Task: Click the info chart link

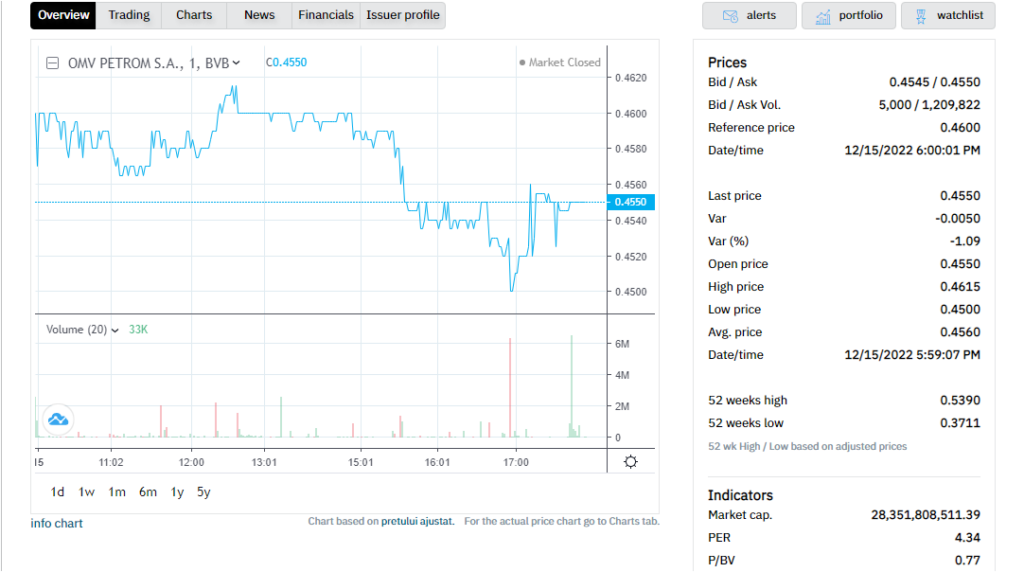Action: pyautogui.click(x=57, y=523)
